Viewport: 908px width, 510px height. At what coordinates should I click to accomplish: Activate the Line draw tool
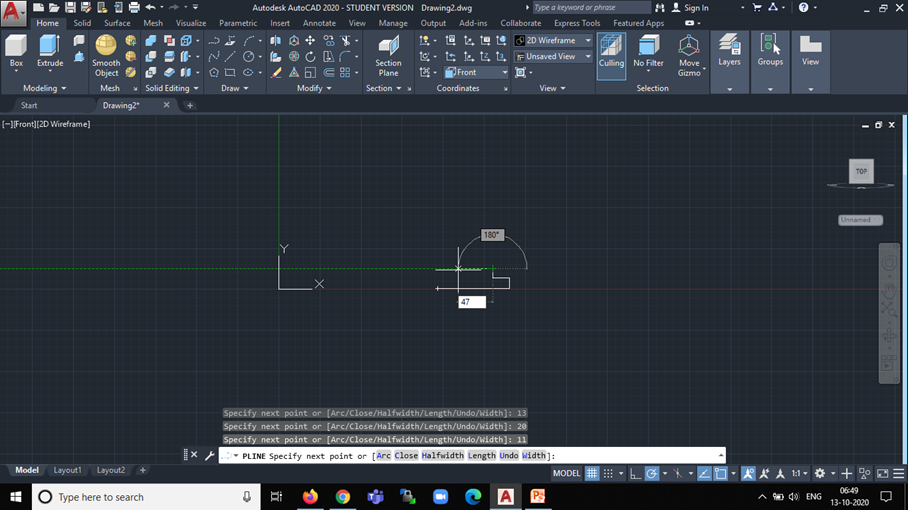(x=230, y=57)
